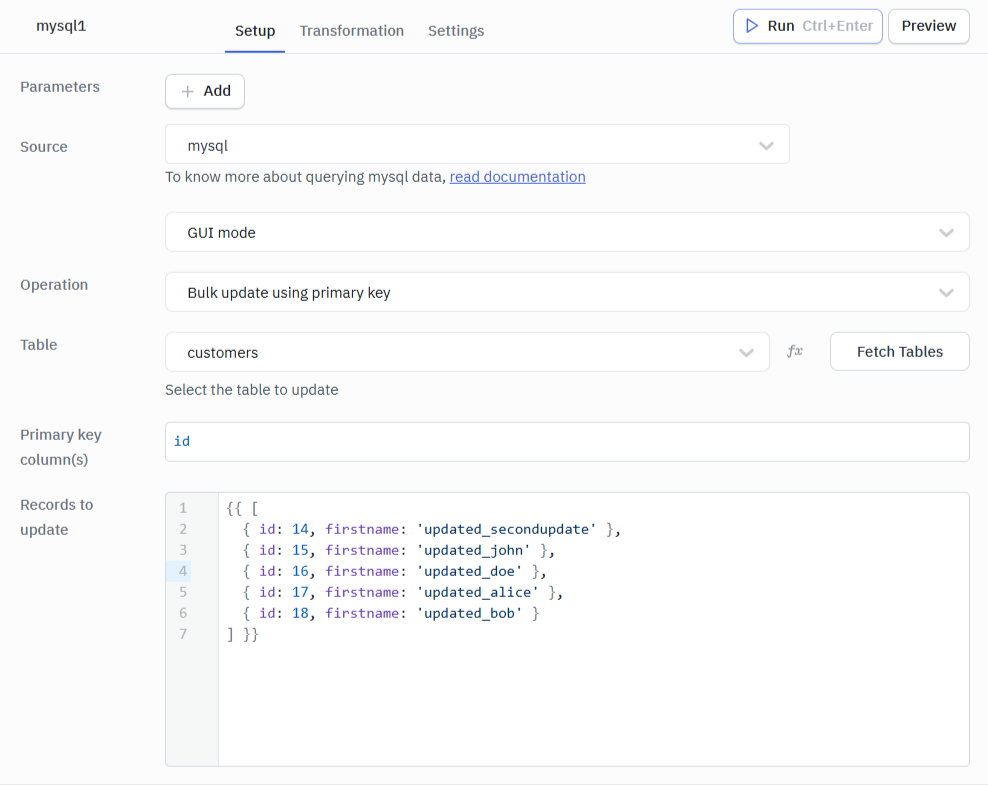Click the fx icon next to Table dropdown
The height and width of the screenshot is (785, 988).
point(795,351)
